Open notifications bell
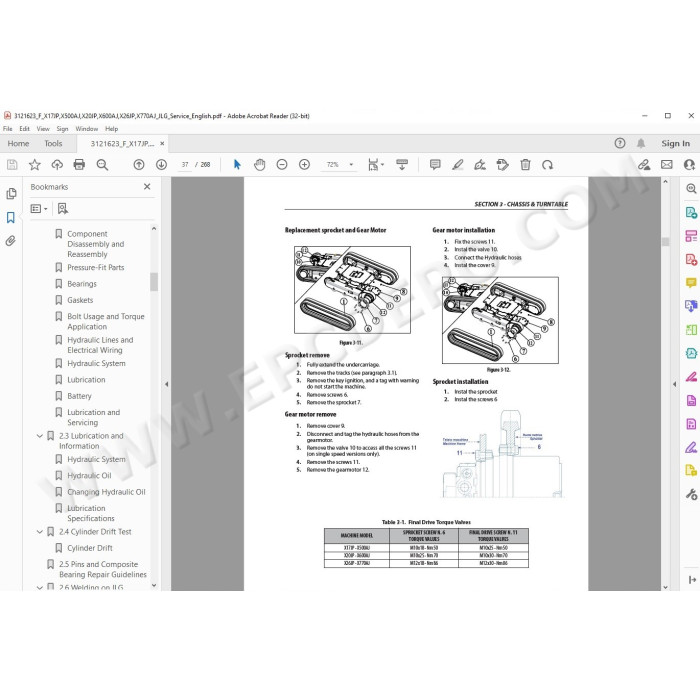This screenshot has height=700, width=700. click(641, 143)
